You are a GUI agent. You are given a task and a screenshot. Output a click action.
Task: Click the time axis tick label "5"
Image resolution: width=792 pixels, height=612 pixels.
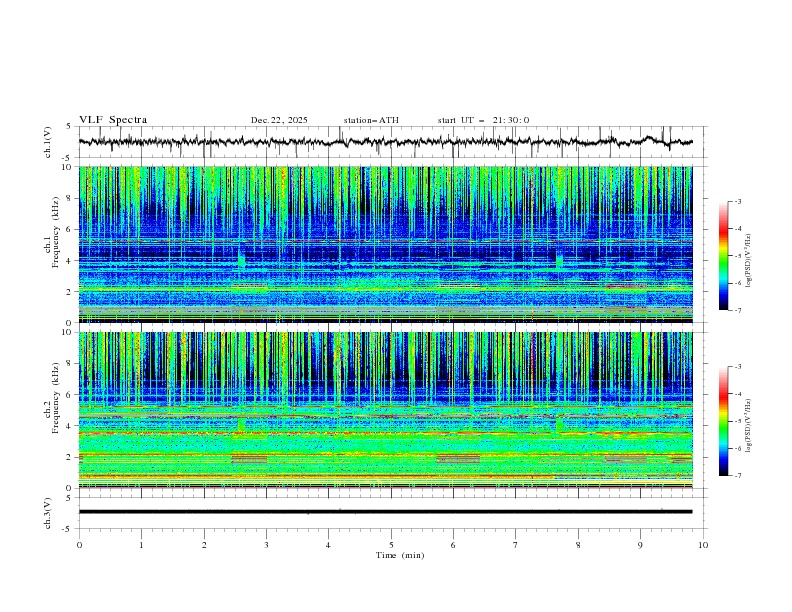click(391, 545)
